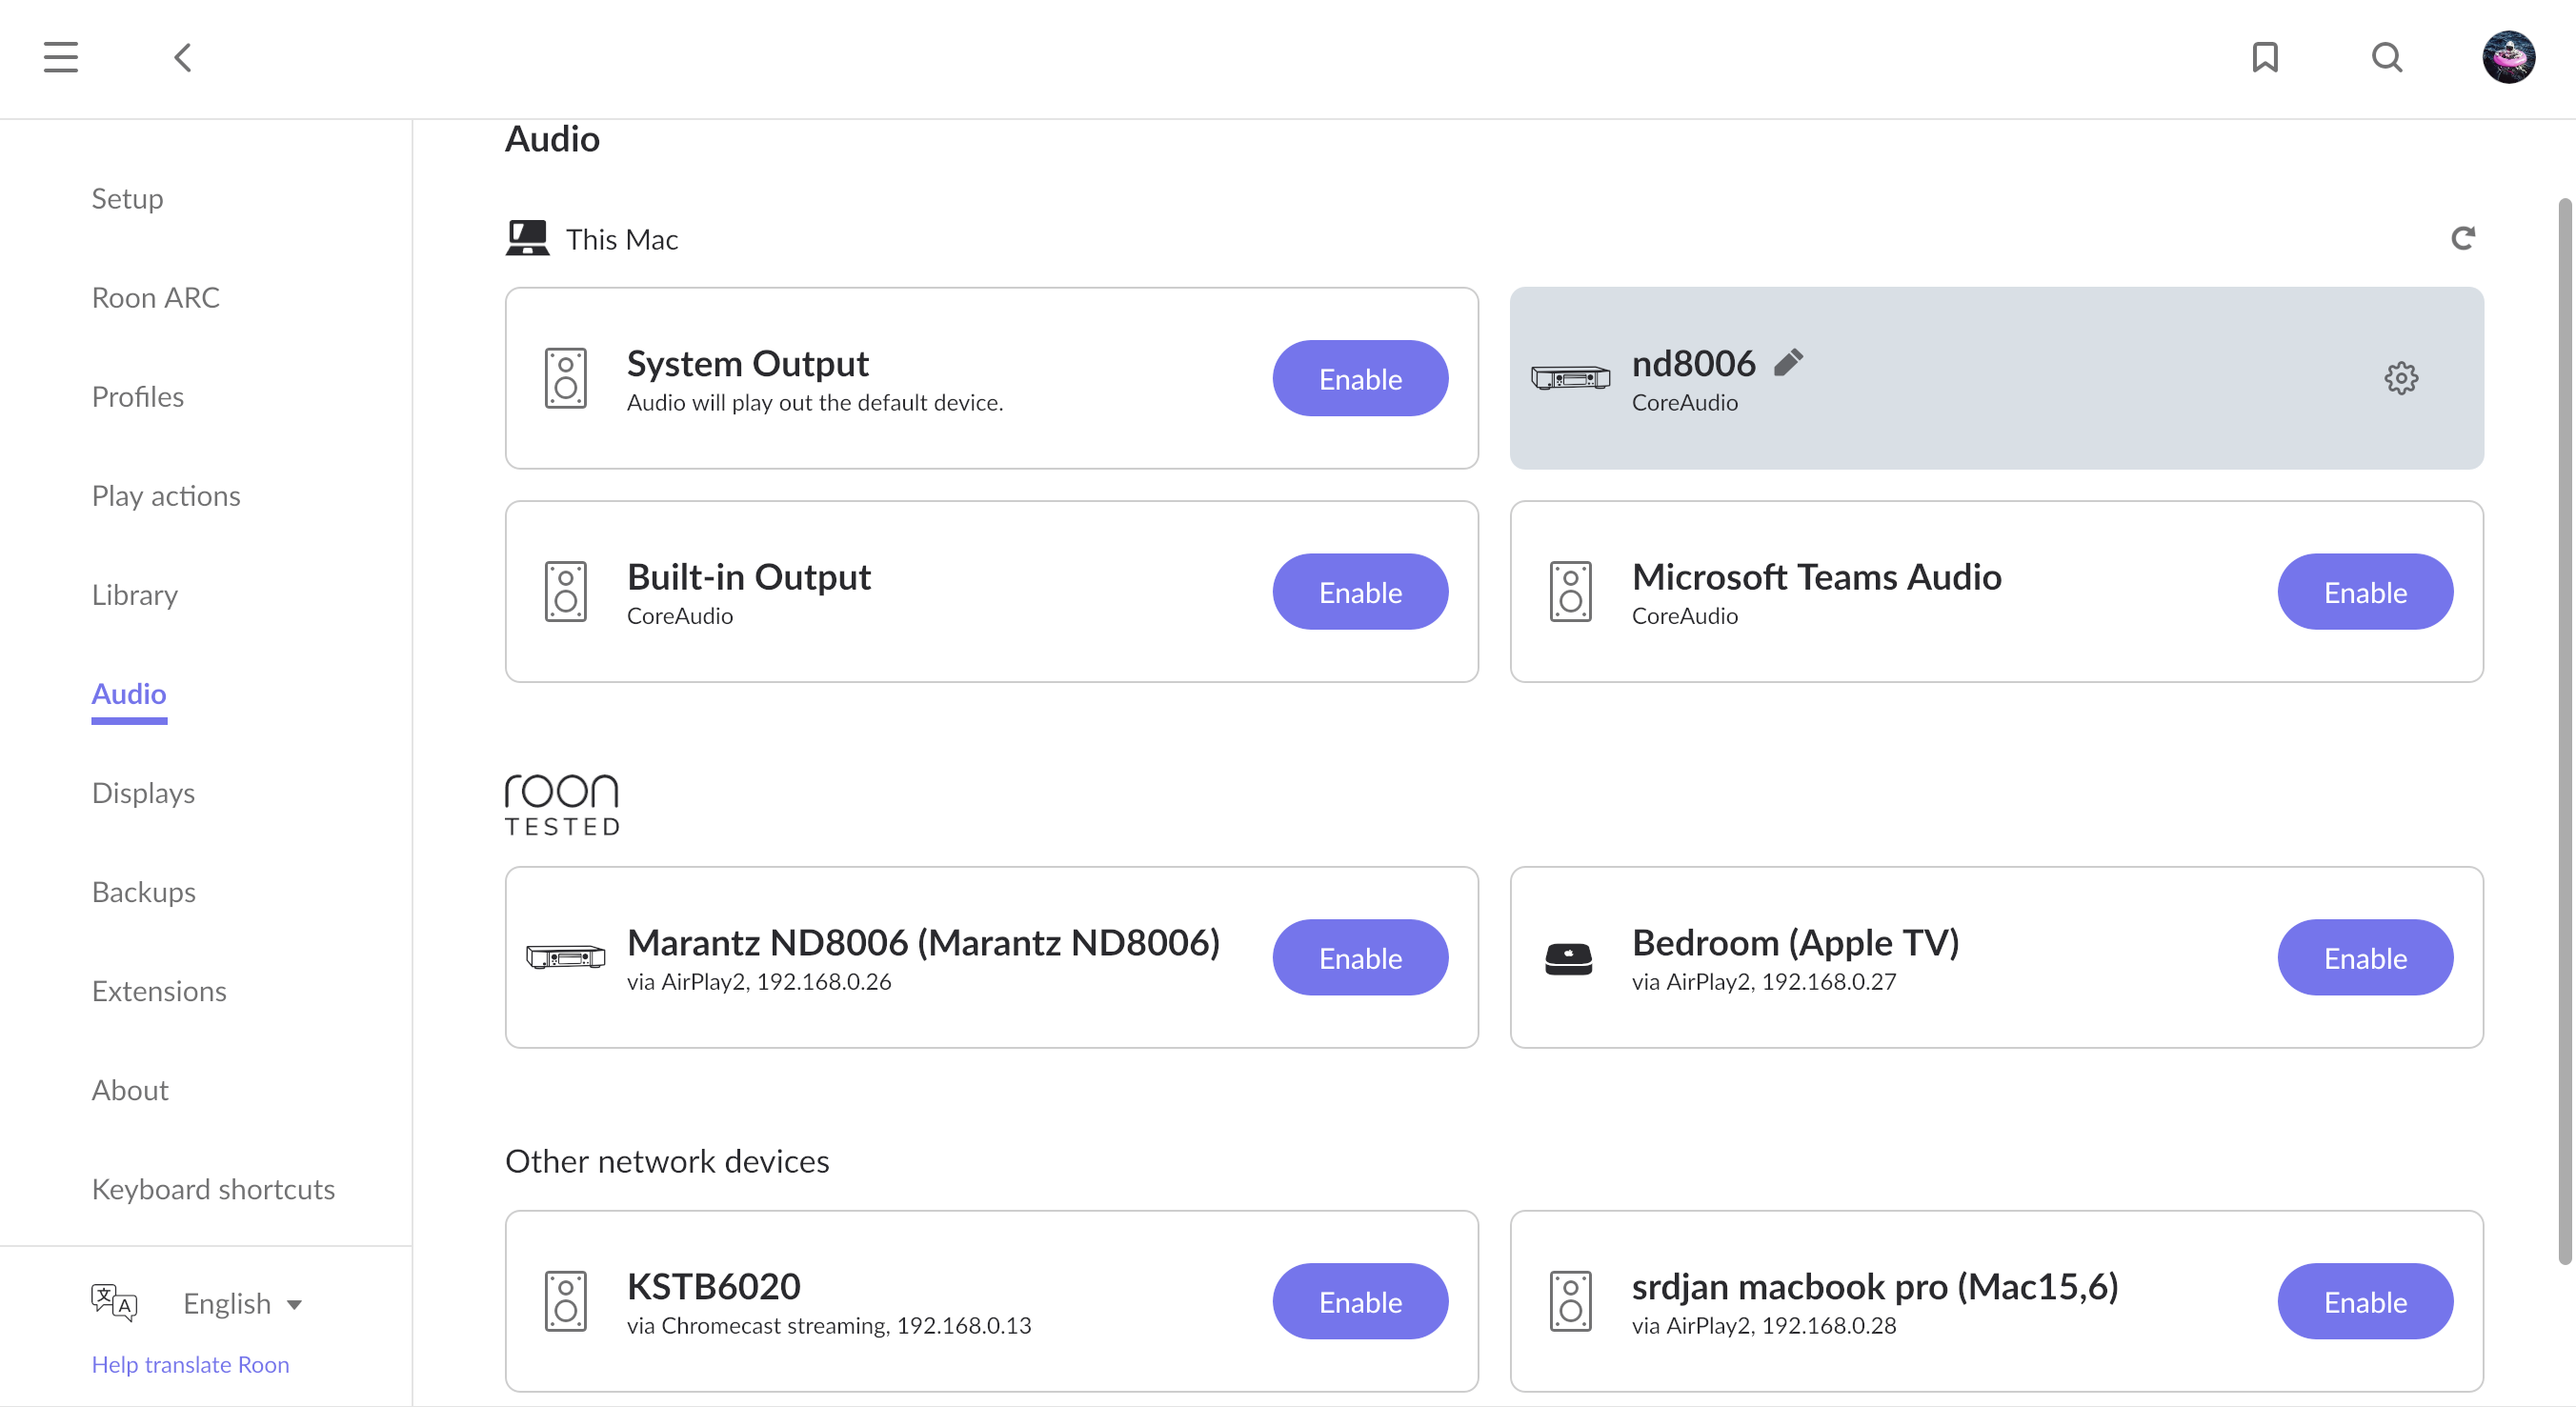Follow the Help translate Roon link
The height and width of the screenshot is (1407, 2576).
tap(190, 1364)
